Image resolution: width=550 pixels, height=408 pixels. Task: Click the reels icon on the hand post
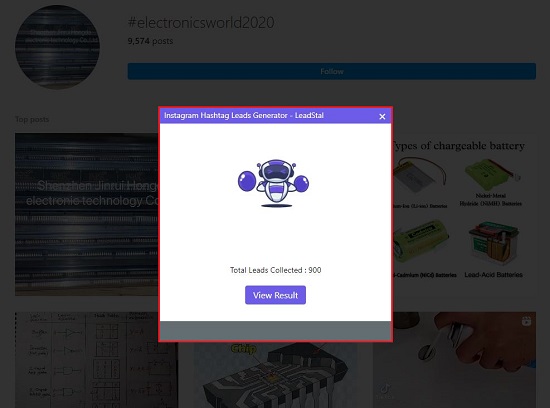526,321
